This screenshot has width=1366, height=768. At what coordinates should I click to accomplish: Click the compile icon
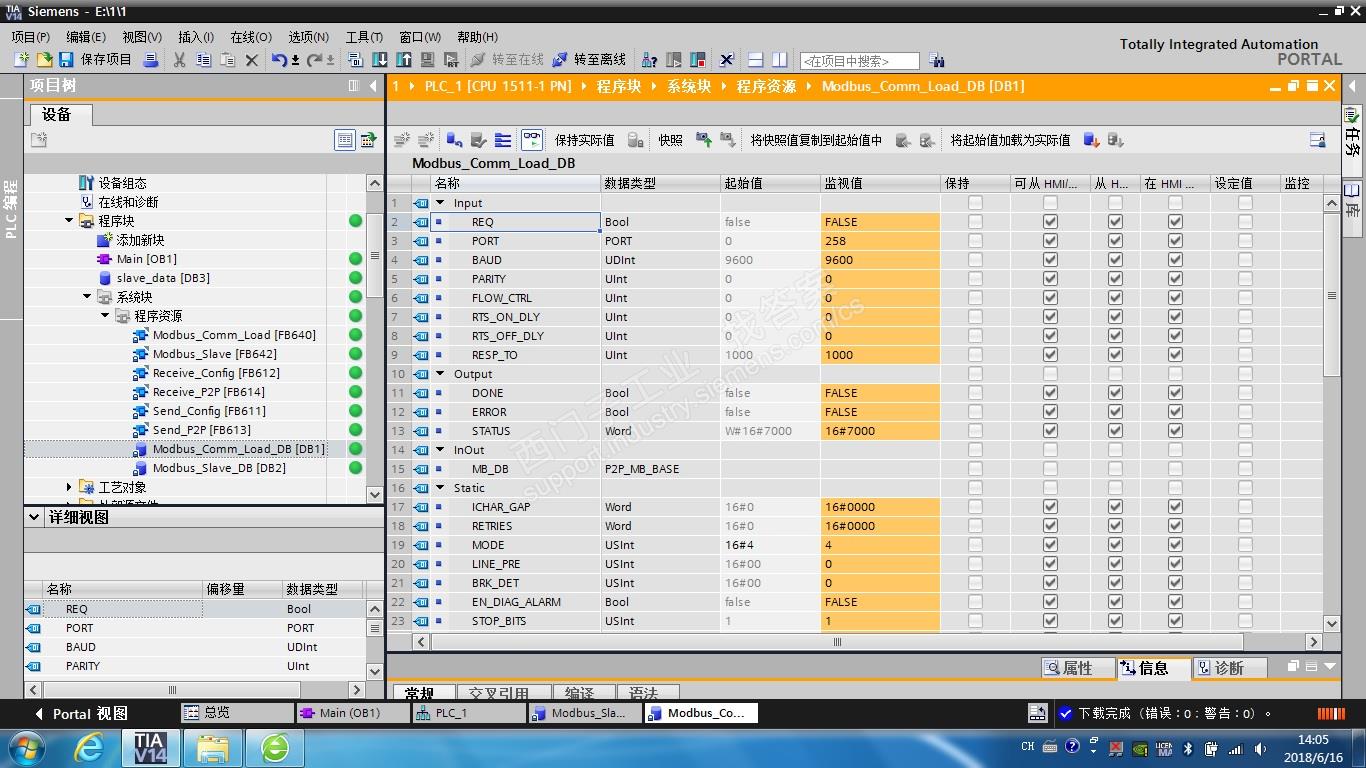click(x=356, y=60)
